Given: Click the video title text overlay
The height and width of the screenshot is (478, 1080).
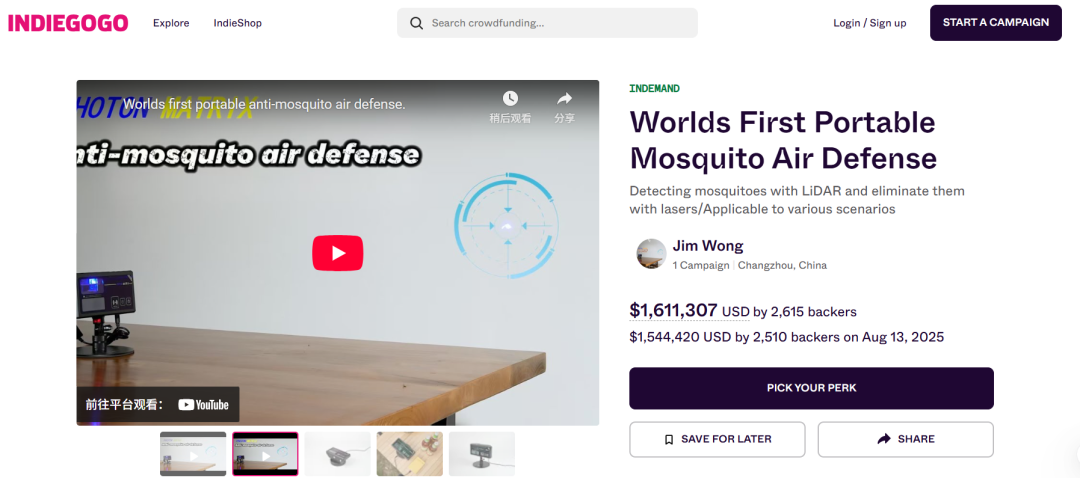Looking at the screenshot, I should [x=264, y=104].
